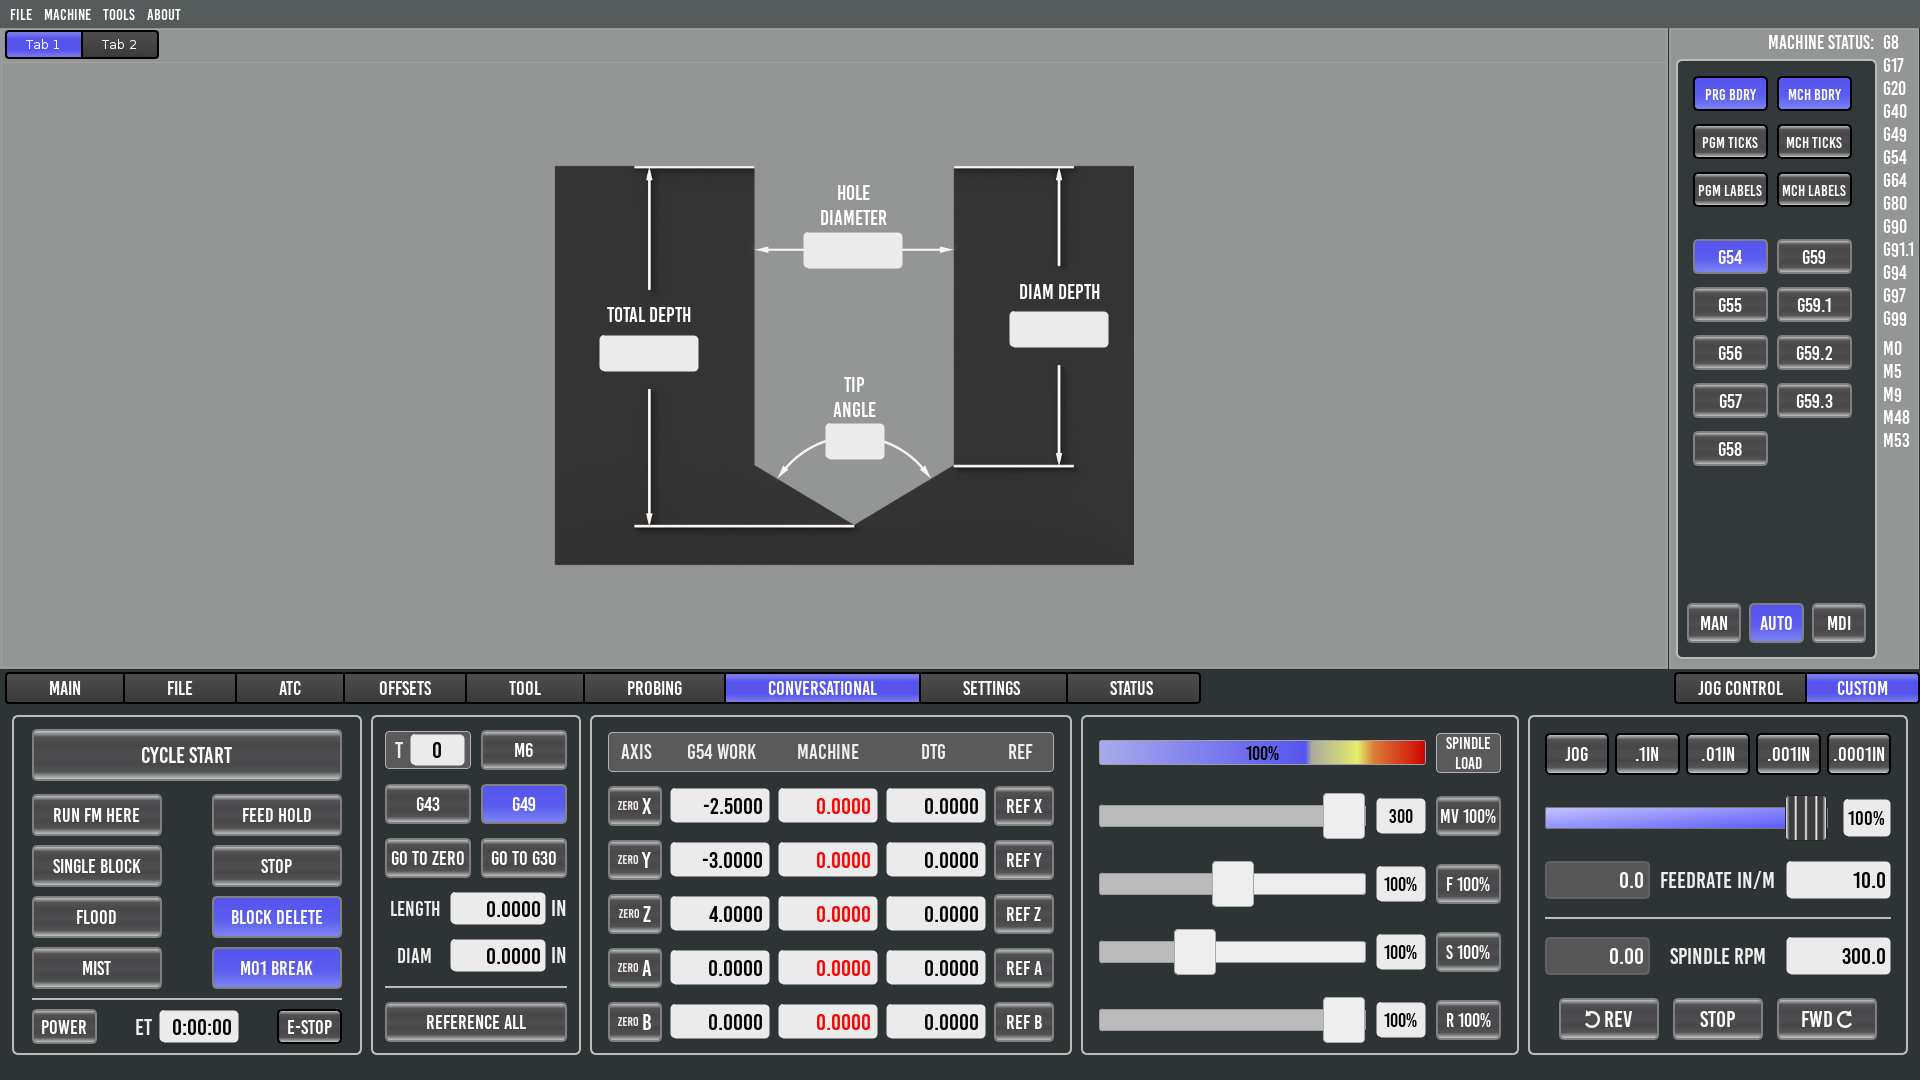Enable PGM LABELS display
1920x1080 pixels.
(x=1730, y=190)
